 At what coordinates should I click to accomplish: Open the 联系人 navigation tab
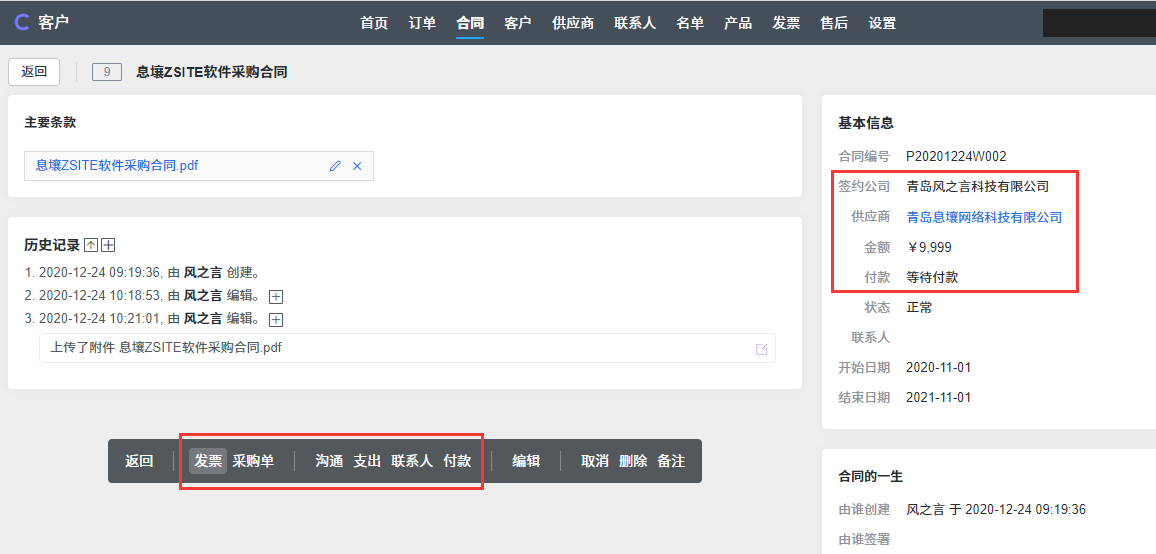(x=635, y=23)
